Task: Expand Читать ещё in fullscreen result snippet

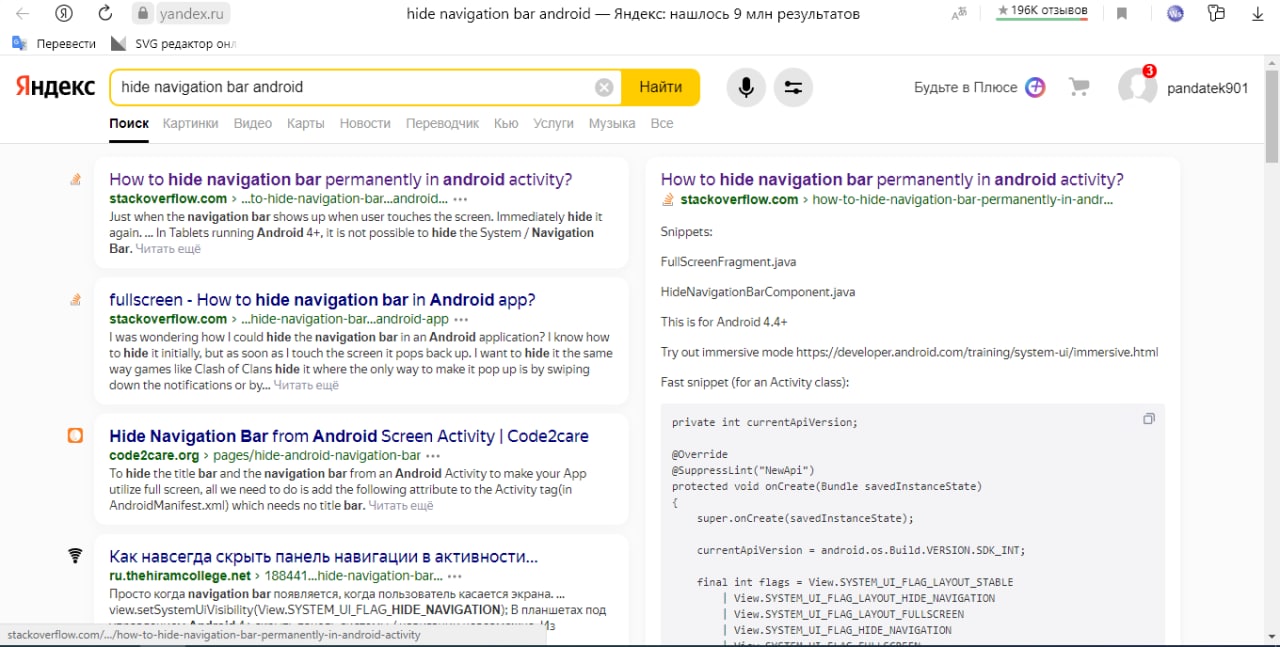Action: (x=306, y=385)
